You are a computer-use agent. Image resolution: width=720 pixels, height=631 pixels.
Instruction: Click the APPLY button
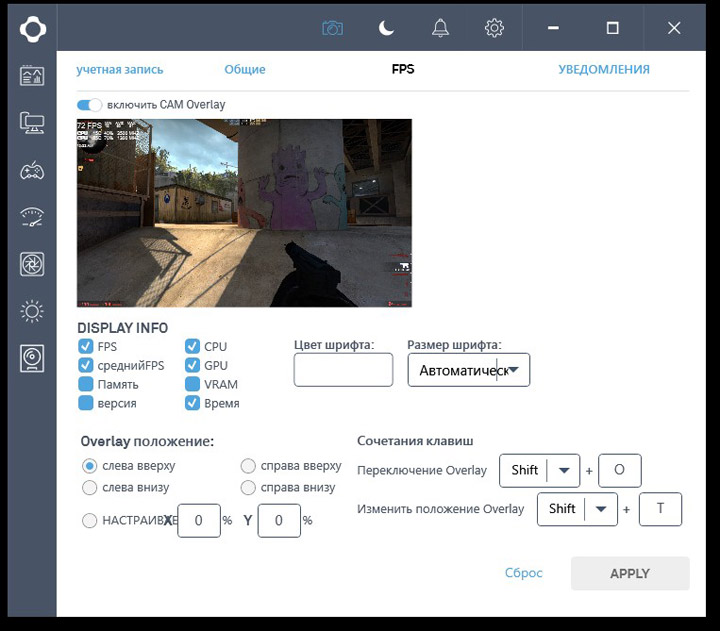pos(630,573)
